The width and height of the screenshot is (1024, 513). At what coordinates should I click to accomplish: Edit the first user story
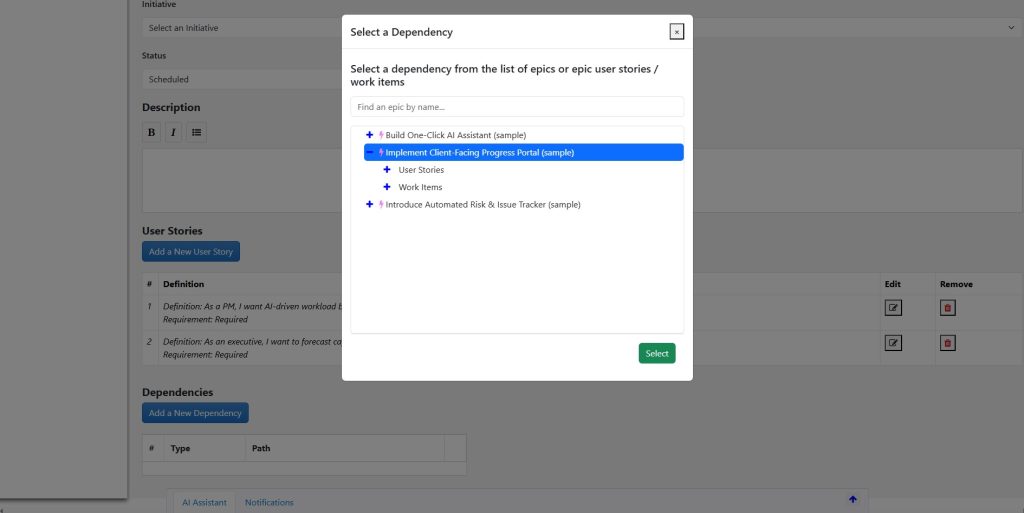point(893,307)
